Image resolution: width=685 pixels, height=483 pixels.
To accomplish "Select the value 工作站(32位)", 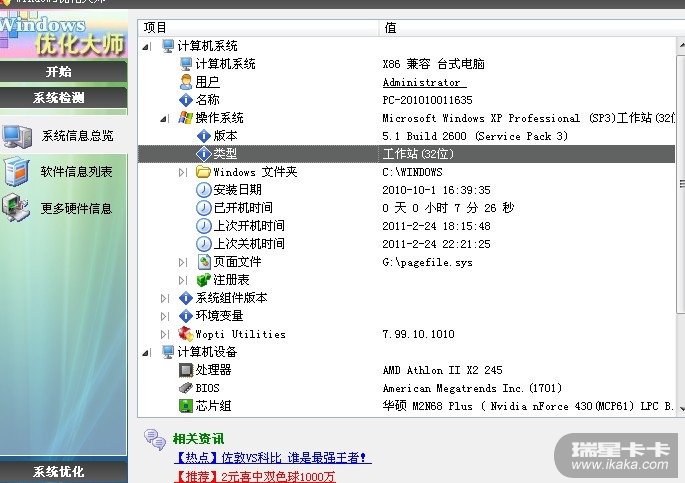I will (418, 154).
